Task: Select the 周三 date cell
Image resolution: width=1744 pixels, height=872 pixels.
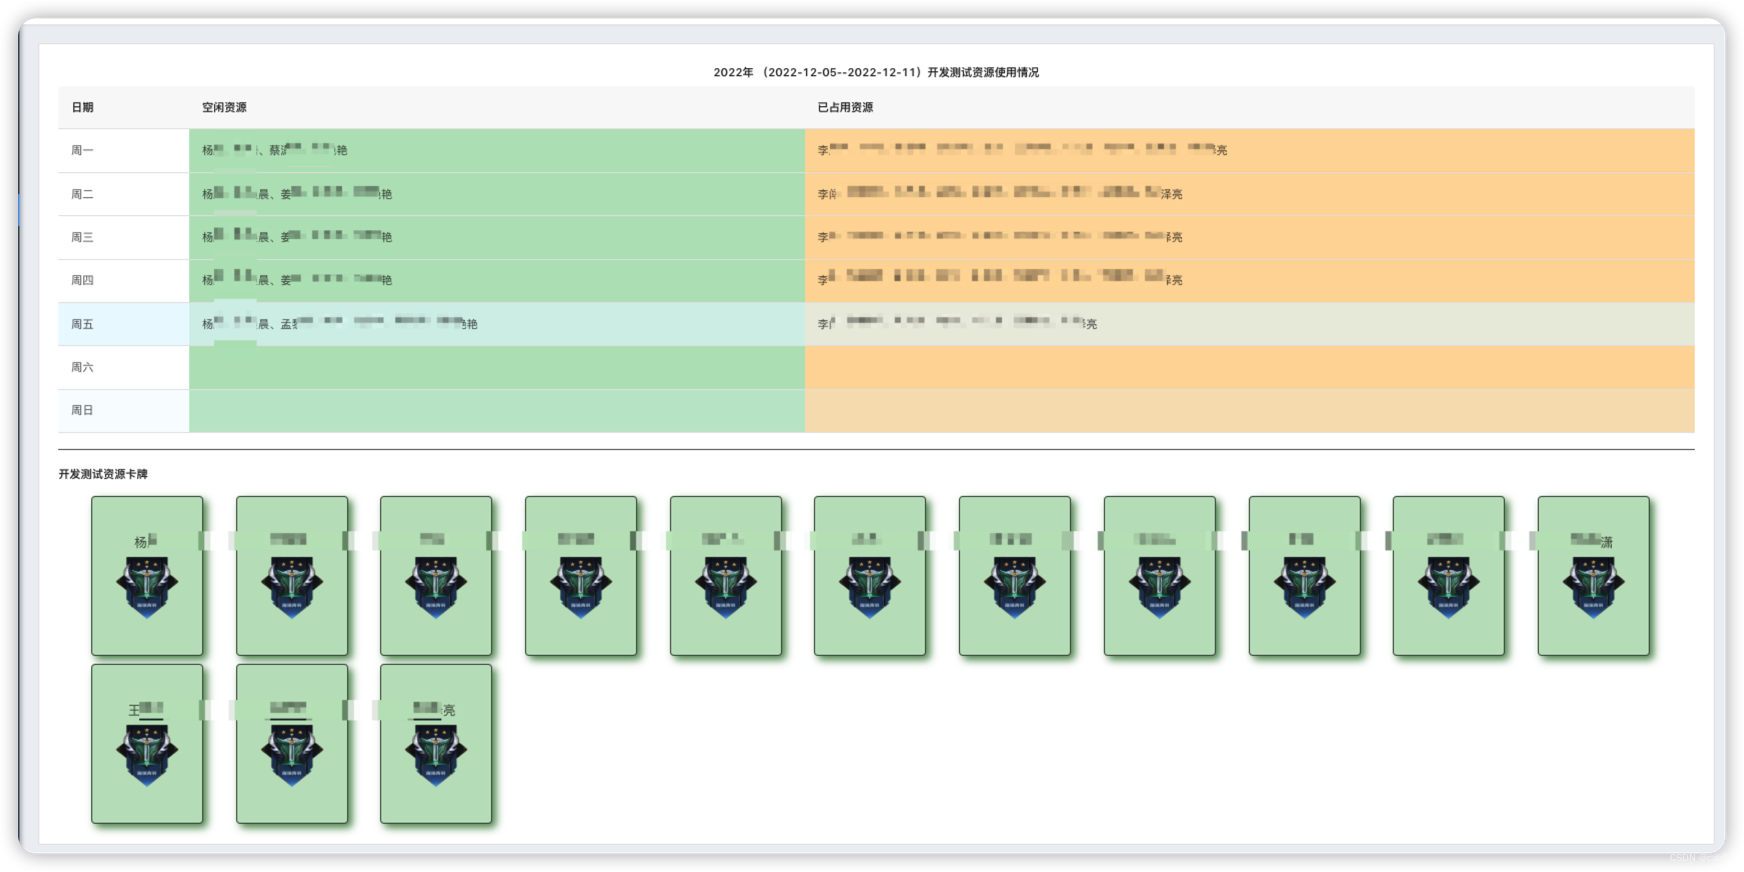Action: click(x=123, y=237)
